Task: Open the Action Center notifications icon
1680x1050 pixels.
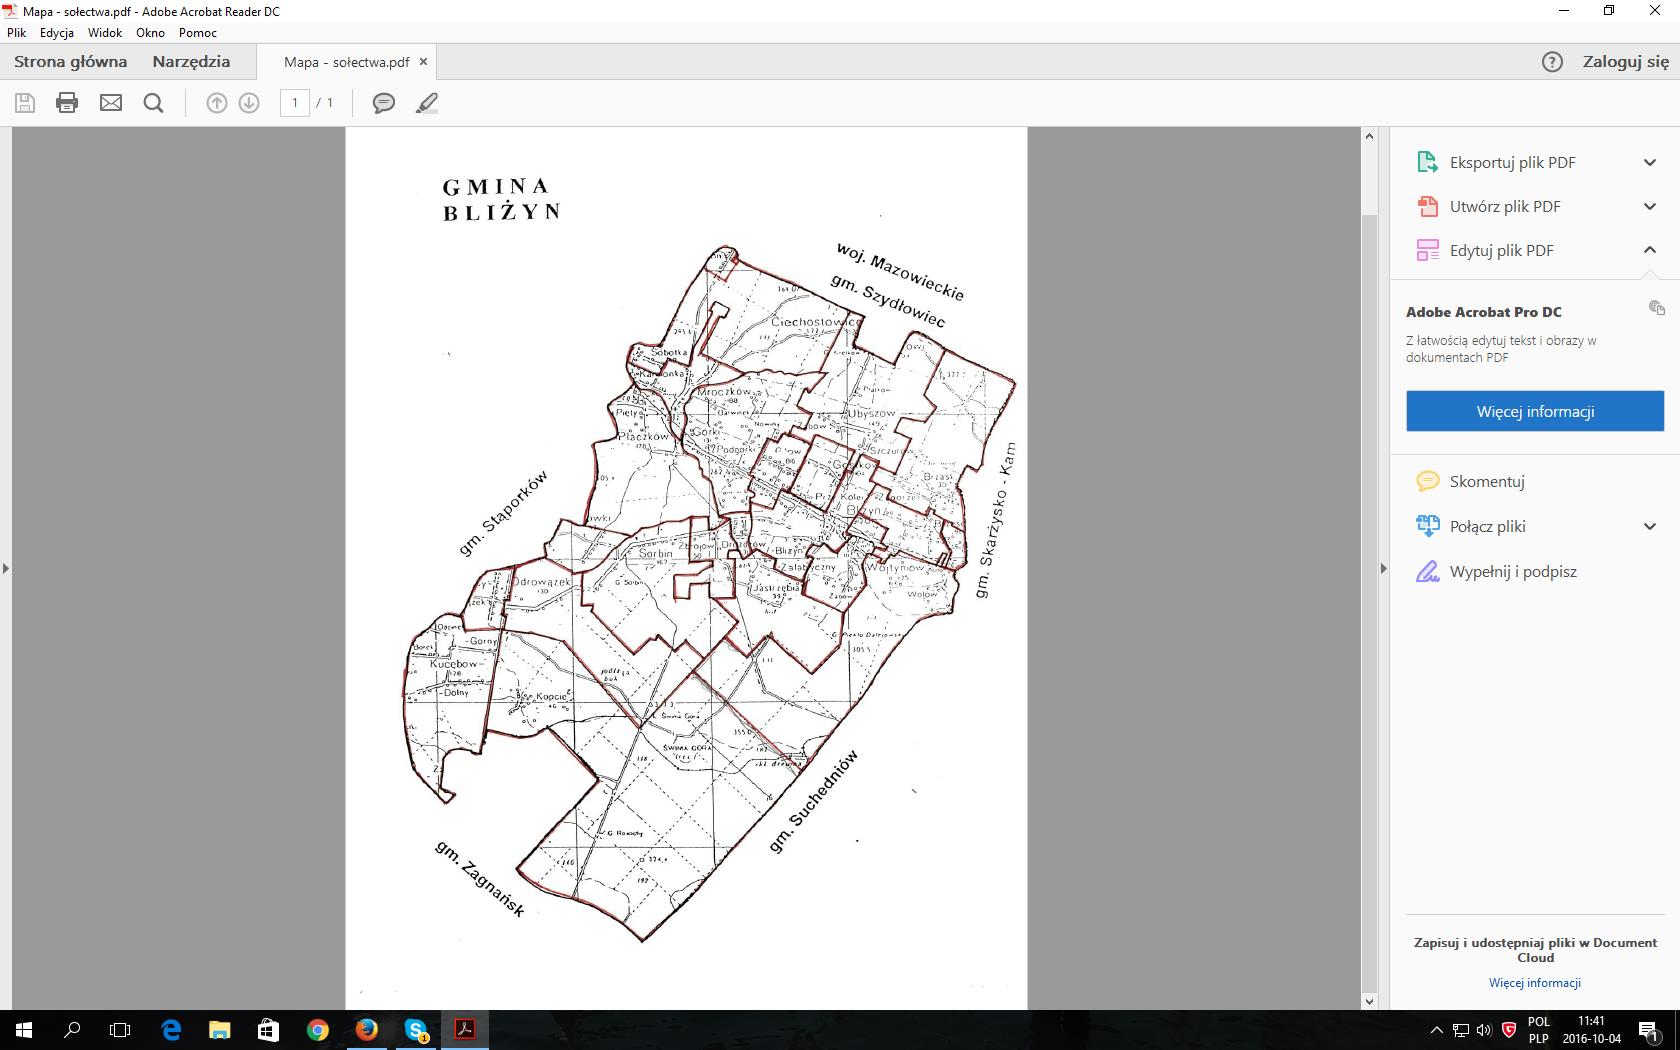Action: [x=1649, y=1030]
